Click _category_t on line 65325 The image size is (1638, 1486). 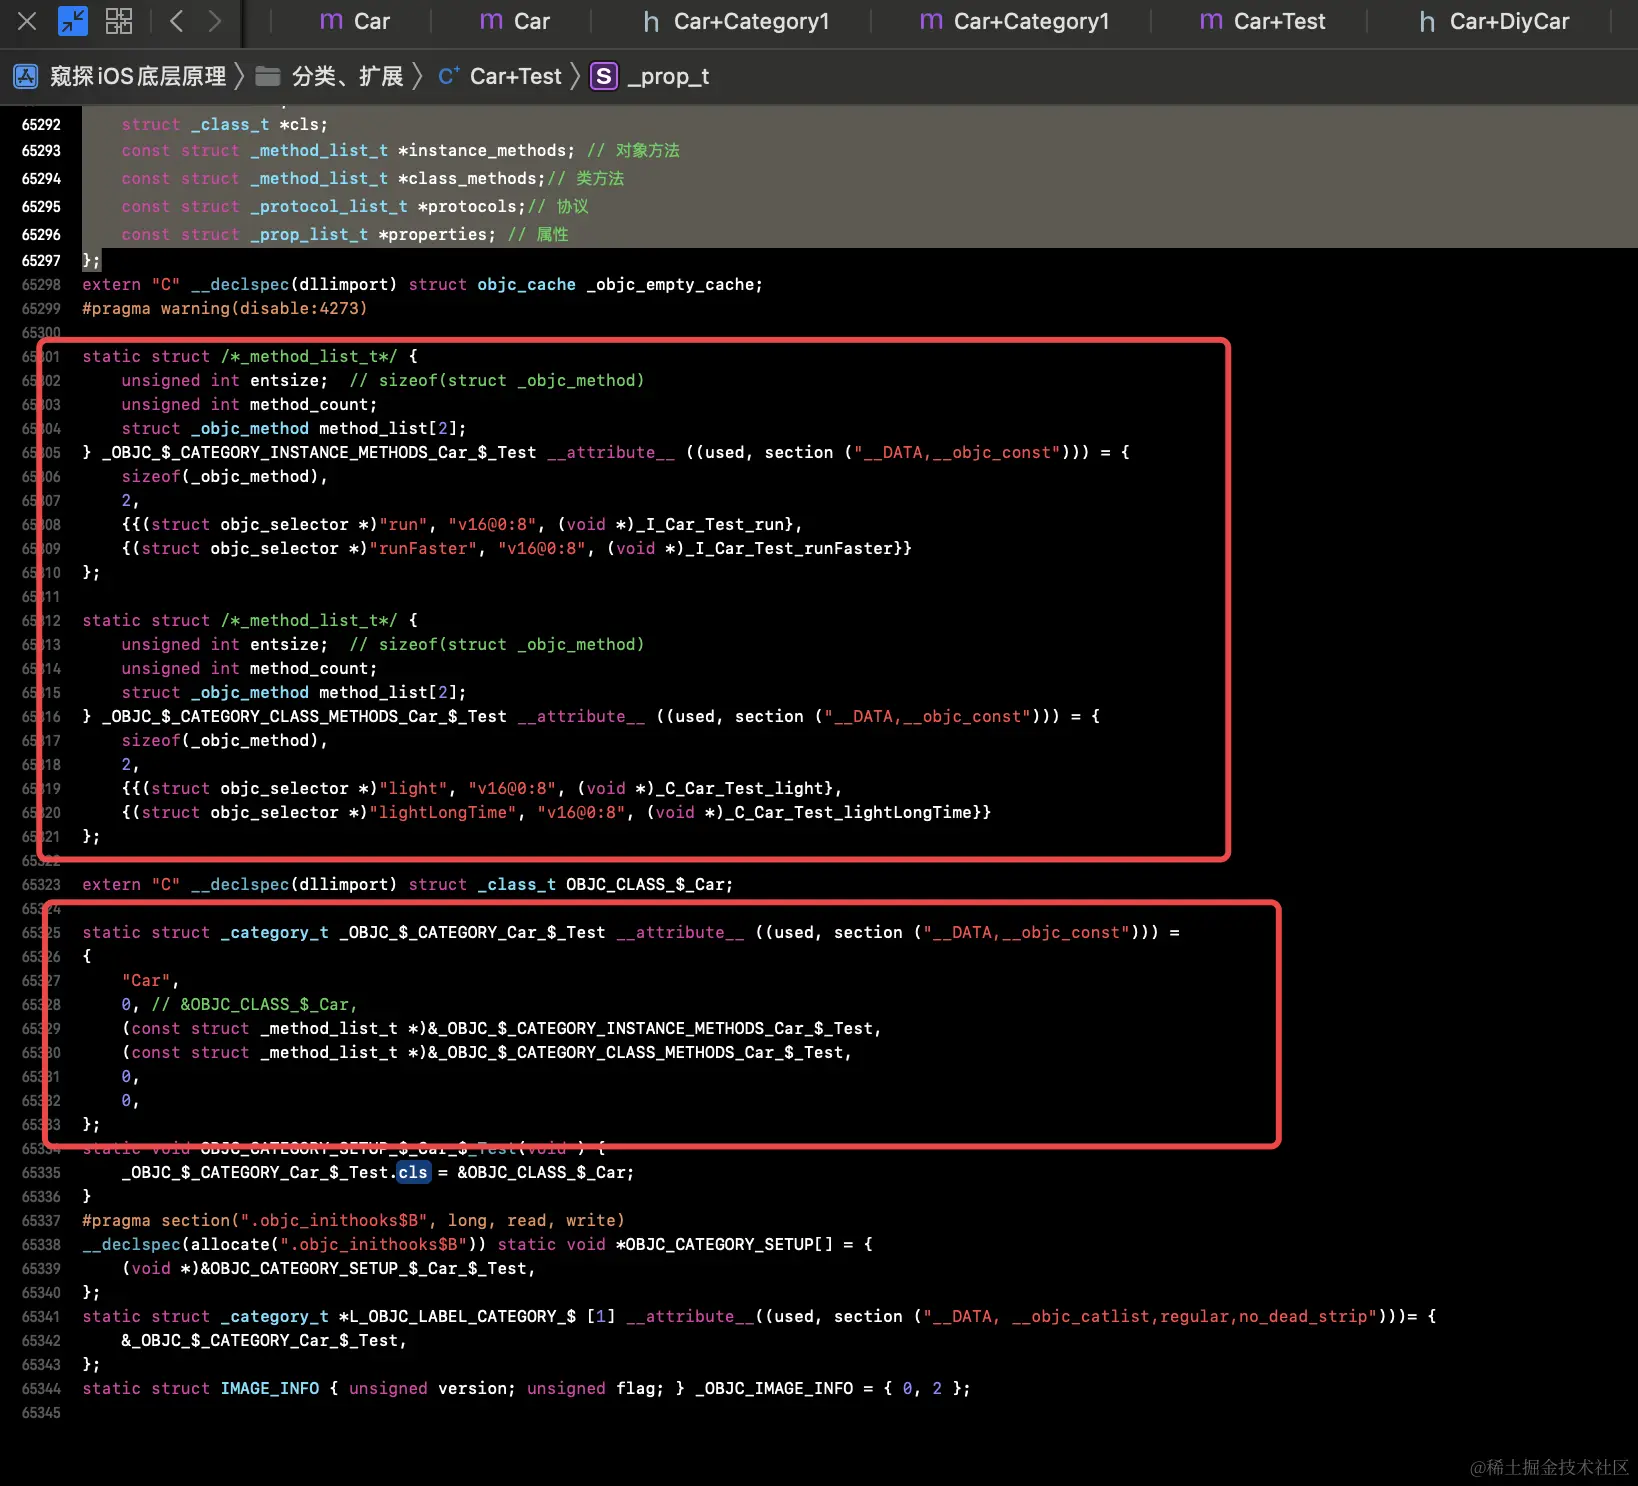click(274, 933)
